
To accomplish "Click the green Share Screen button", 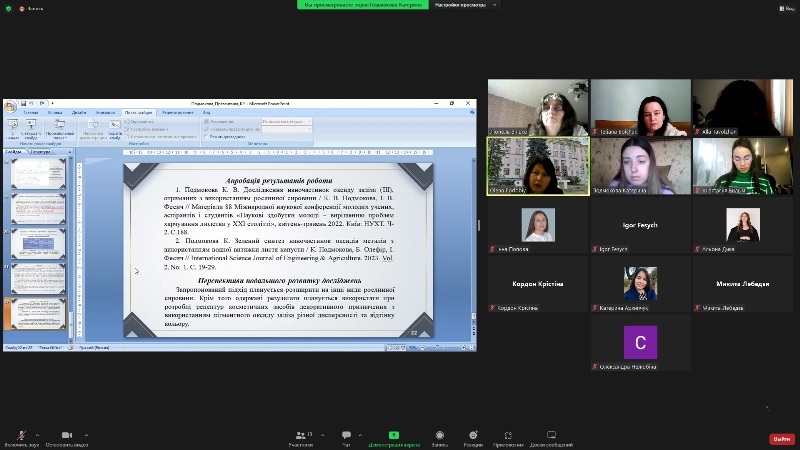I will (x=393, y=436).
